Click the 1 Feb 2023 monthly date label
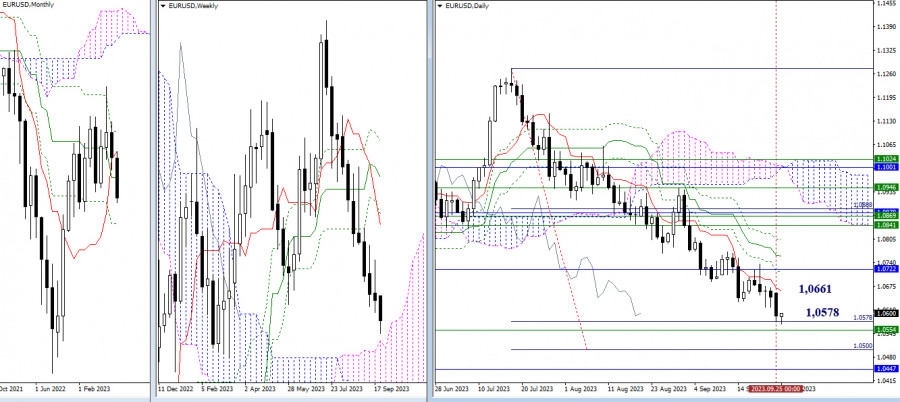Viewport: 900px width, 402px height. (93, 389)
